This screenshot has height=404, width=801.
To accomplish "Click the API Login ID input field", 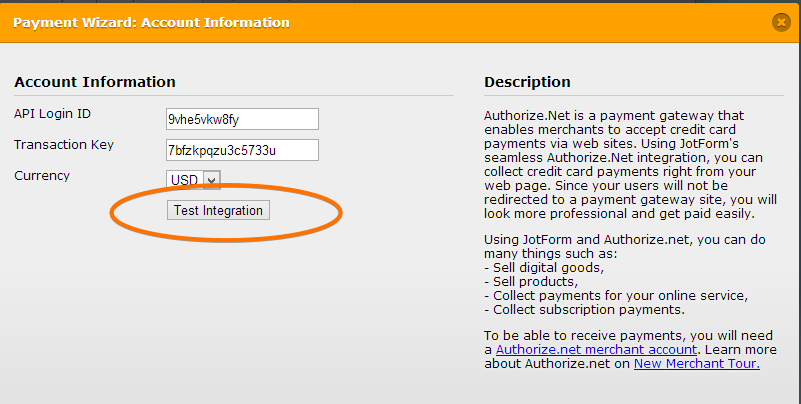I will click(242, 119).
